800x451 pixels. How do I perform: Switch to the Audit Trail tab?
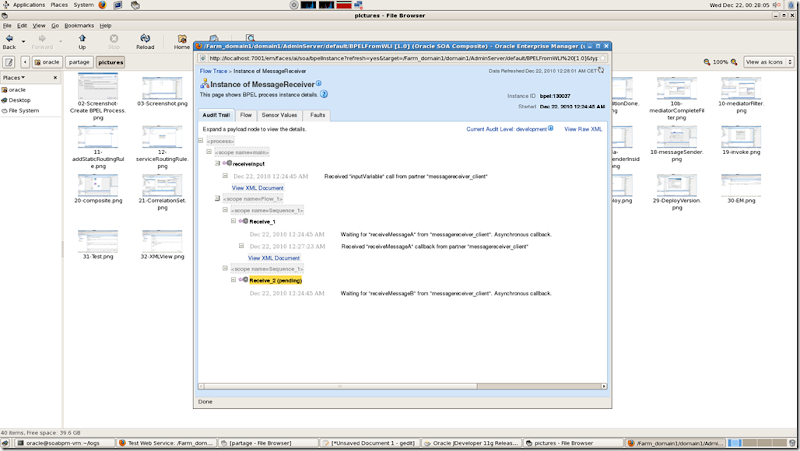pos(216,115)
